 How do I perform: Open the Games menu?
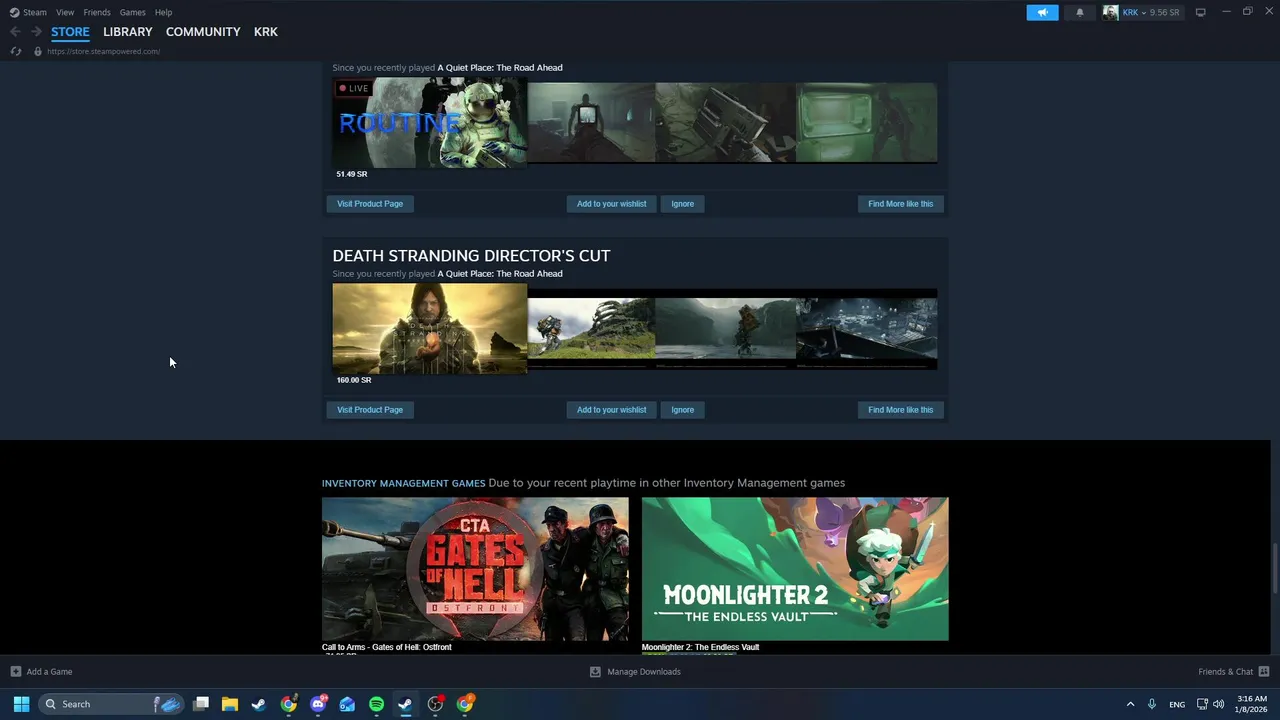(x=132, y=12)
